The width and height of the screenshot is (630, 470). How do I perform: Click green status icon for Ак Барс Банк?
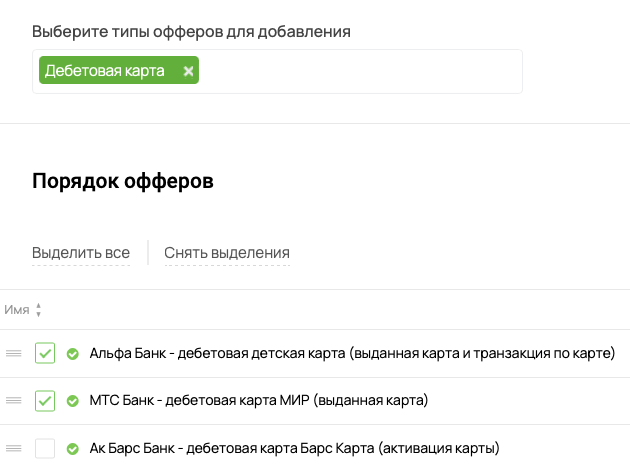73,448
